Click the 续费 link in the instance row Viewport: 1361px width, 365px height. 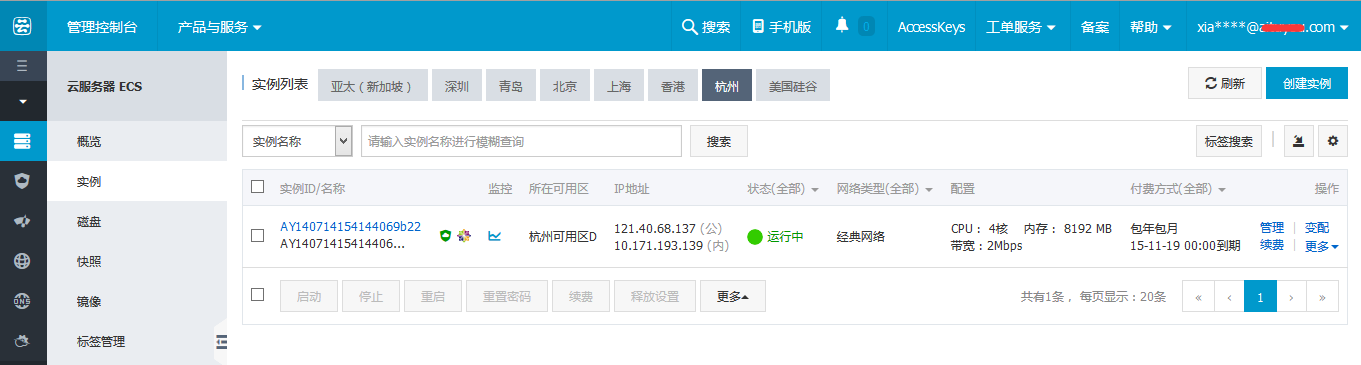1272,245
